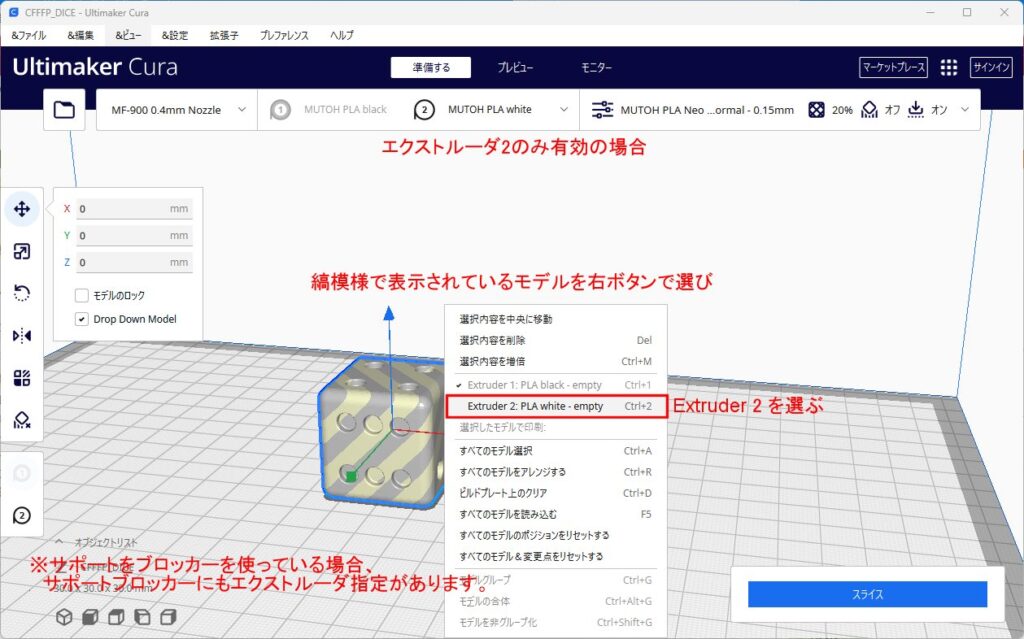Open the Per Model Settings tool

[22, 377]
